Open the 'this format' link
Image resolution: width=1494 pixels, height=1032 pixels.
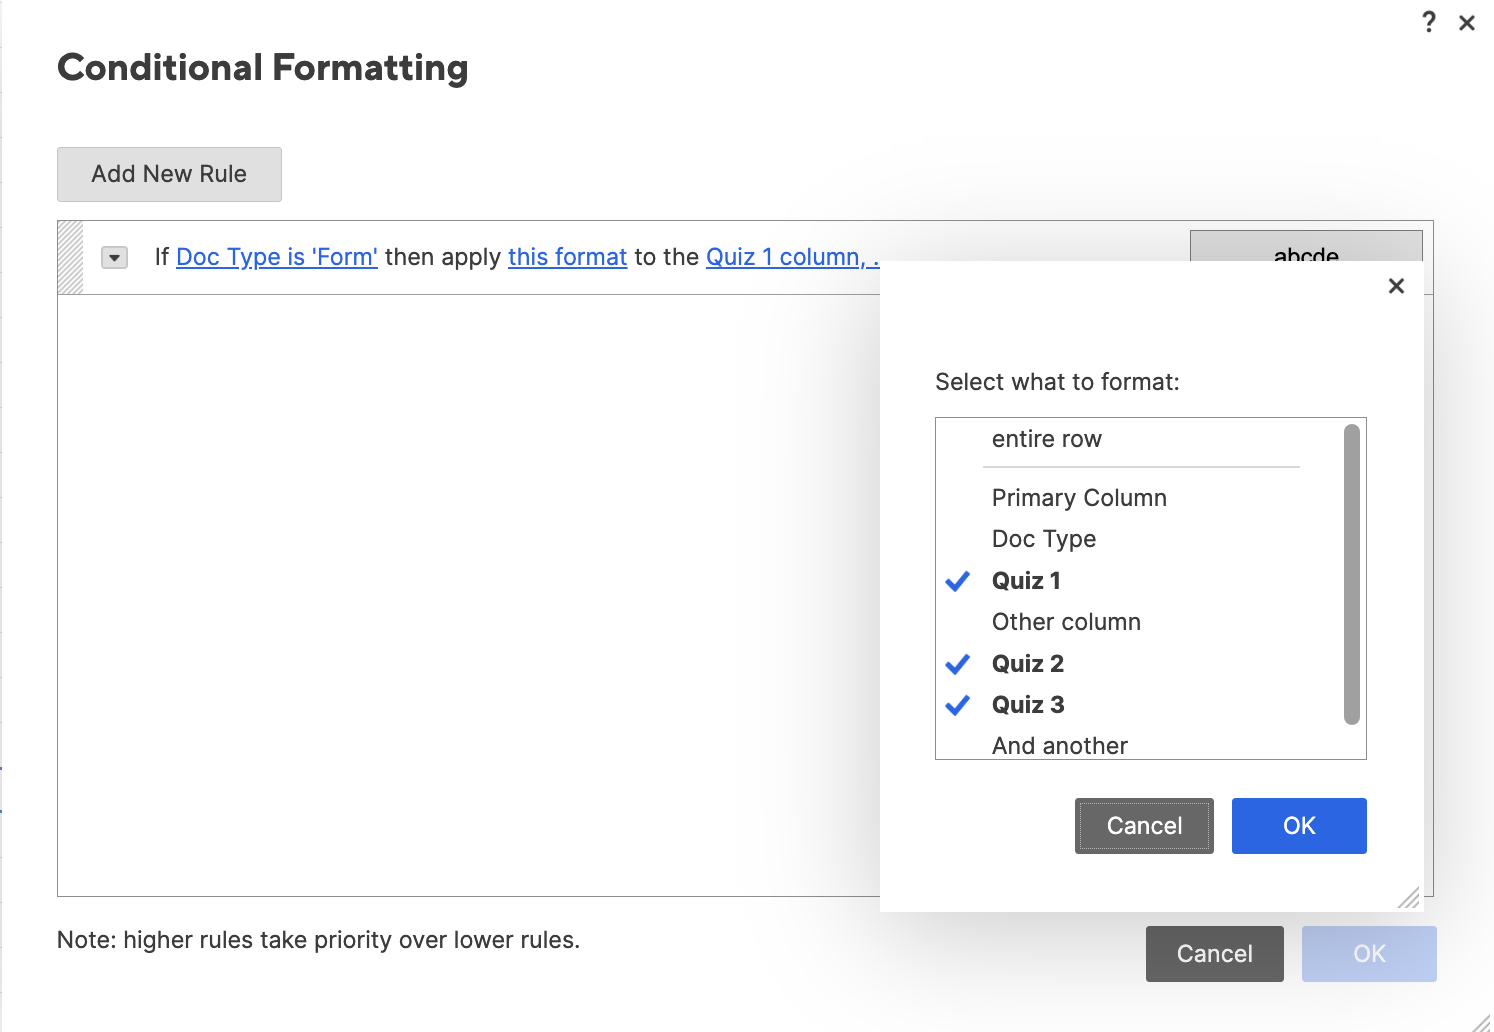click(567, 257)
